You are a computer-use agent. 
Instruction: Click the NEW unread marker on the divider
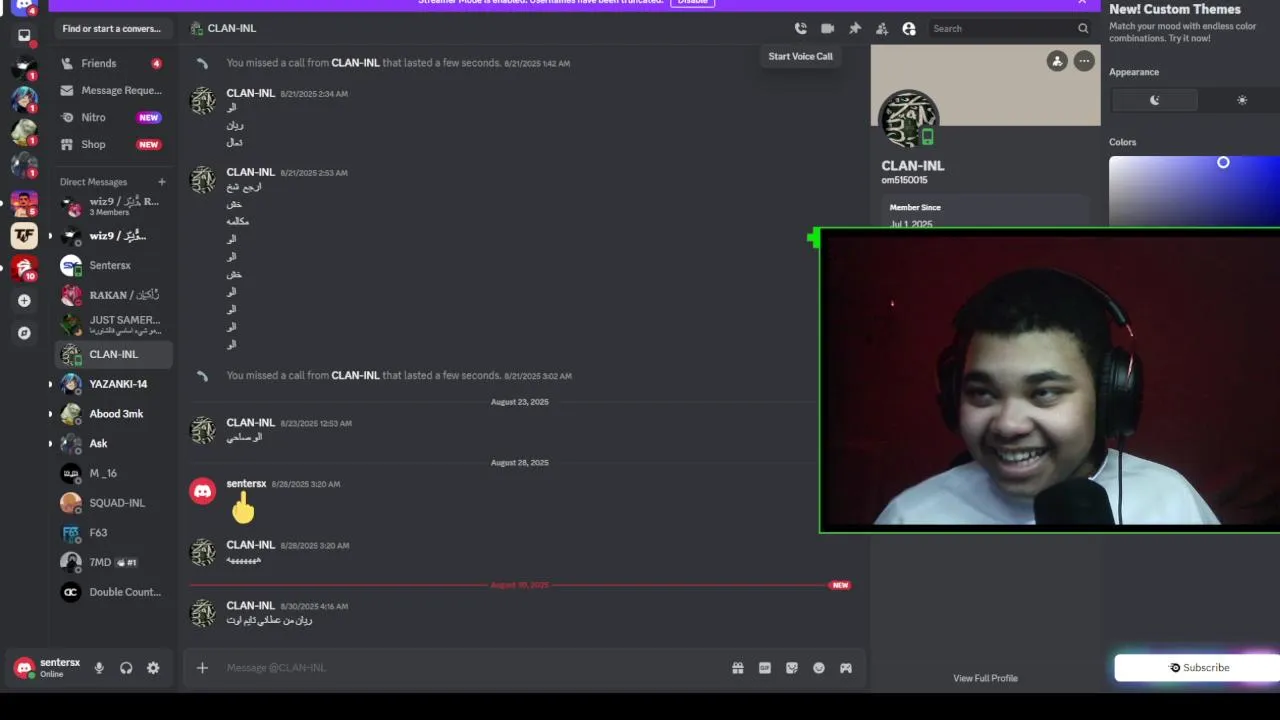coord(840,585)
